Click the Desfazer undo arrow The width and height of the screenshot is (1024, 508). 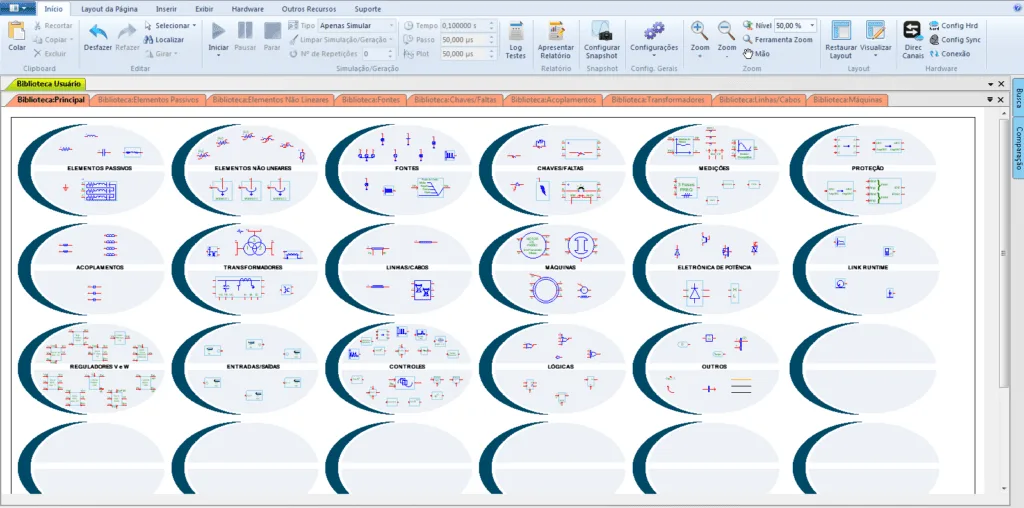98,31
